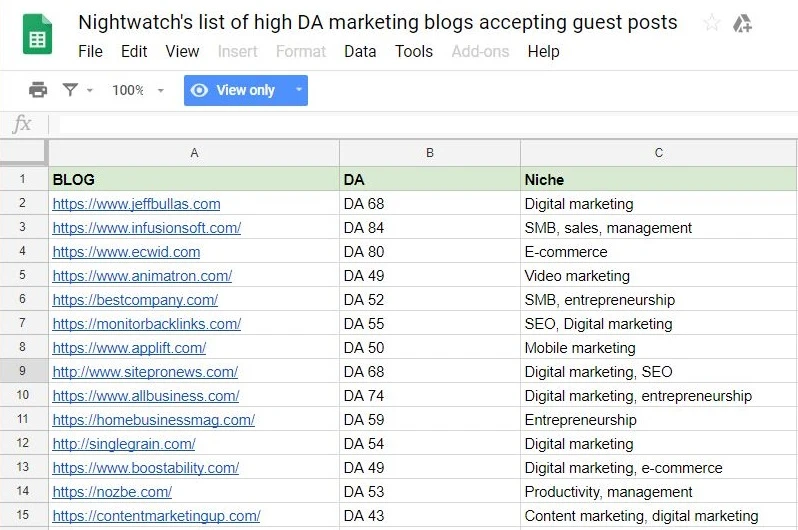798x530 pixels.
Task: Click the select-all corner box
Action: click(x=22, y=152)
